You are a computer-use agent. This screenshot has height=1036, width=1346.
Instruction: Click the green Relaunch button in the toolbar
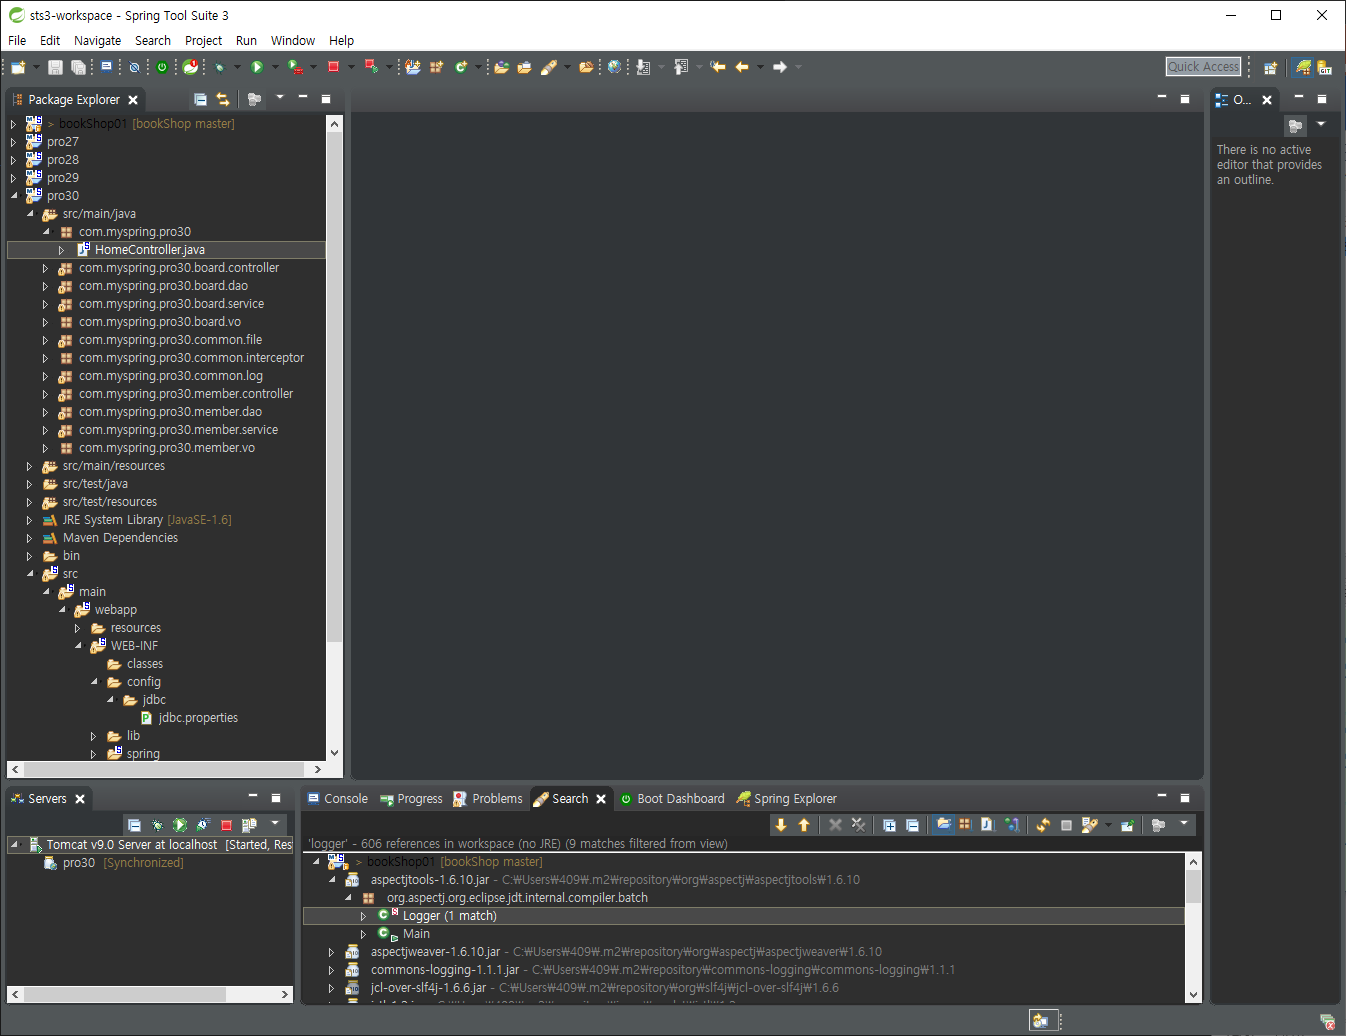click(x=162, y=67)
